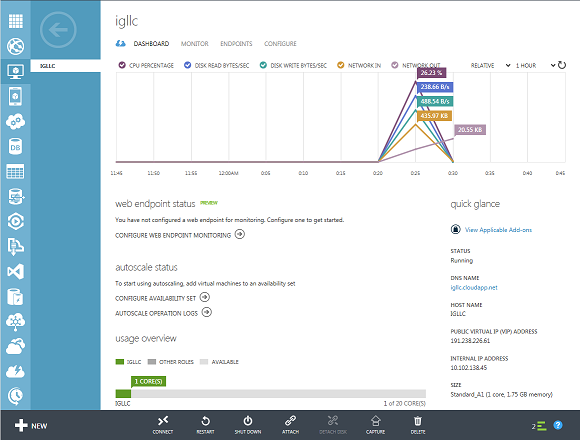Screen dimensions: 580x440
Task: Click the 435.07 KB chart data label
Action: tap(434, 116)
